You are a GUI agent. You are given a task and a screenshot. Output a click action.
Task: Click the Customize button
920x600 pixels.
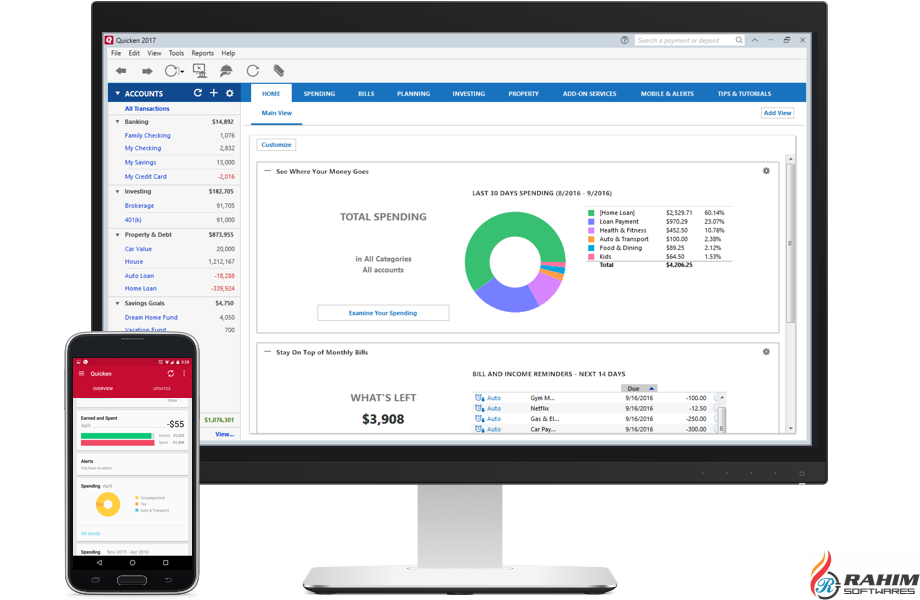(x=276, y=145)
